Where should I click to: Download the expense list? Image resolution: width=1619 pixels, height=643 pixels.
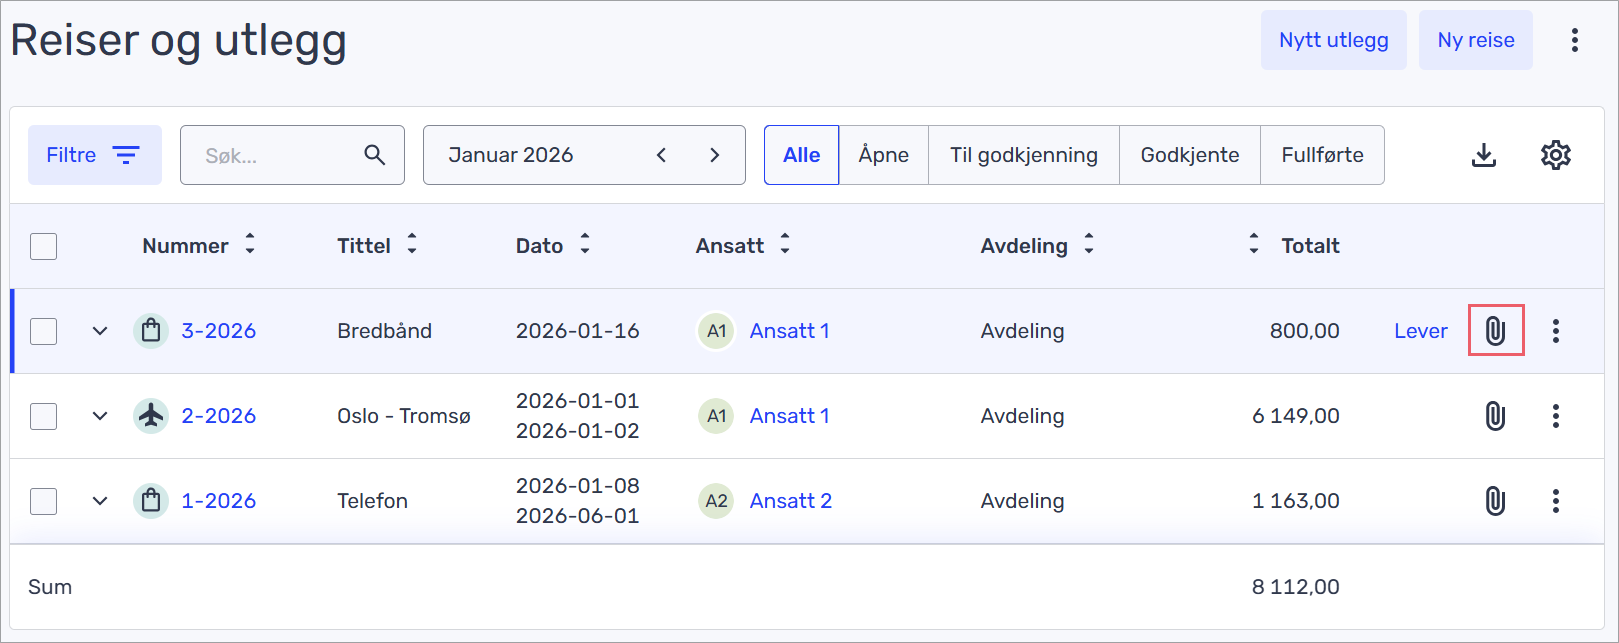pyautogui.click(x=1484, y=155)
